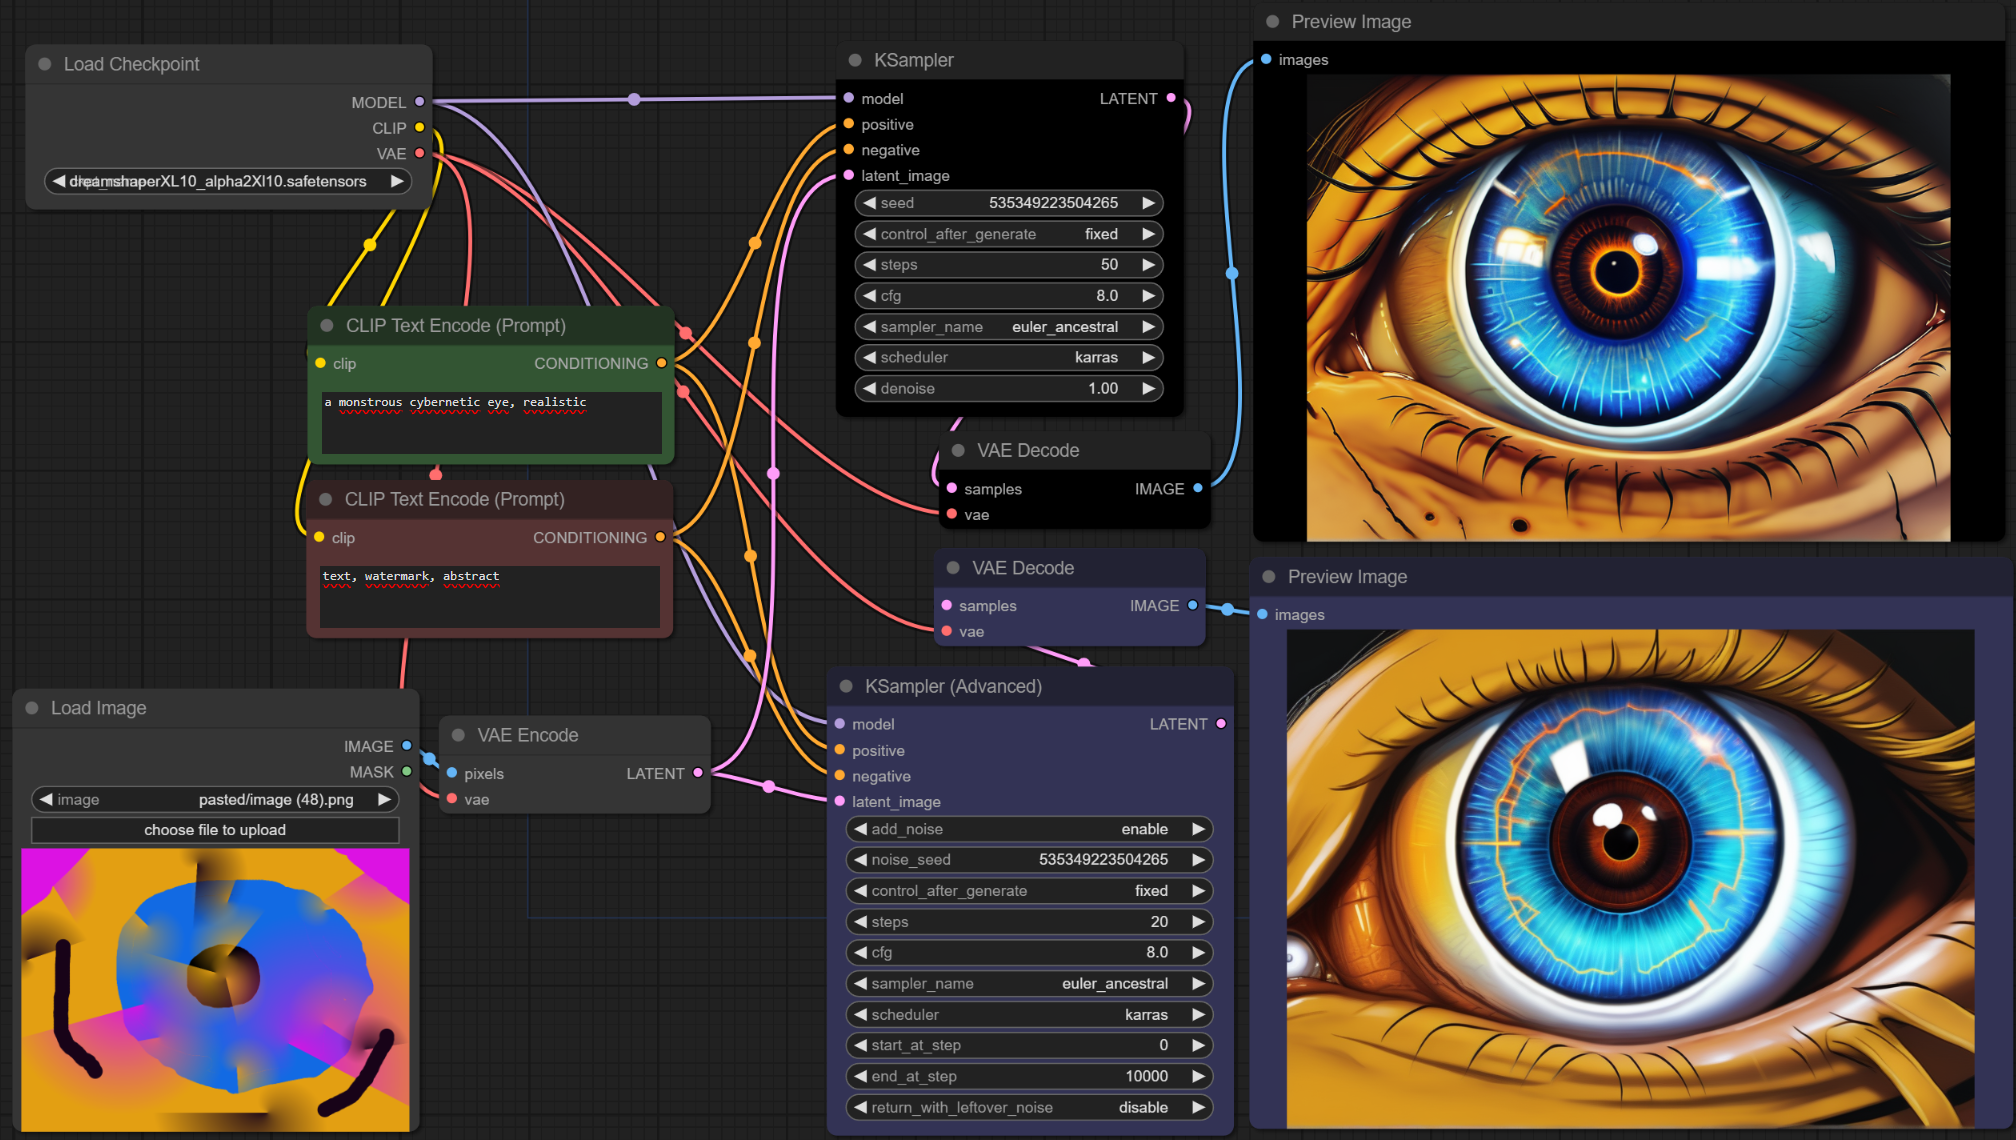Click the pixels input port on VAE Encode
This screenshot has width=2016, height=1140.
point(452,773)
